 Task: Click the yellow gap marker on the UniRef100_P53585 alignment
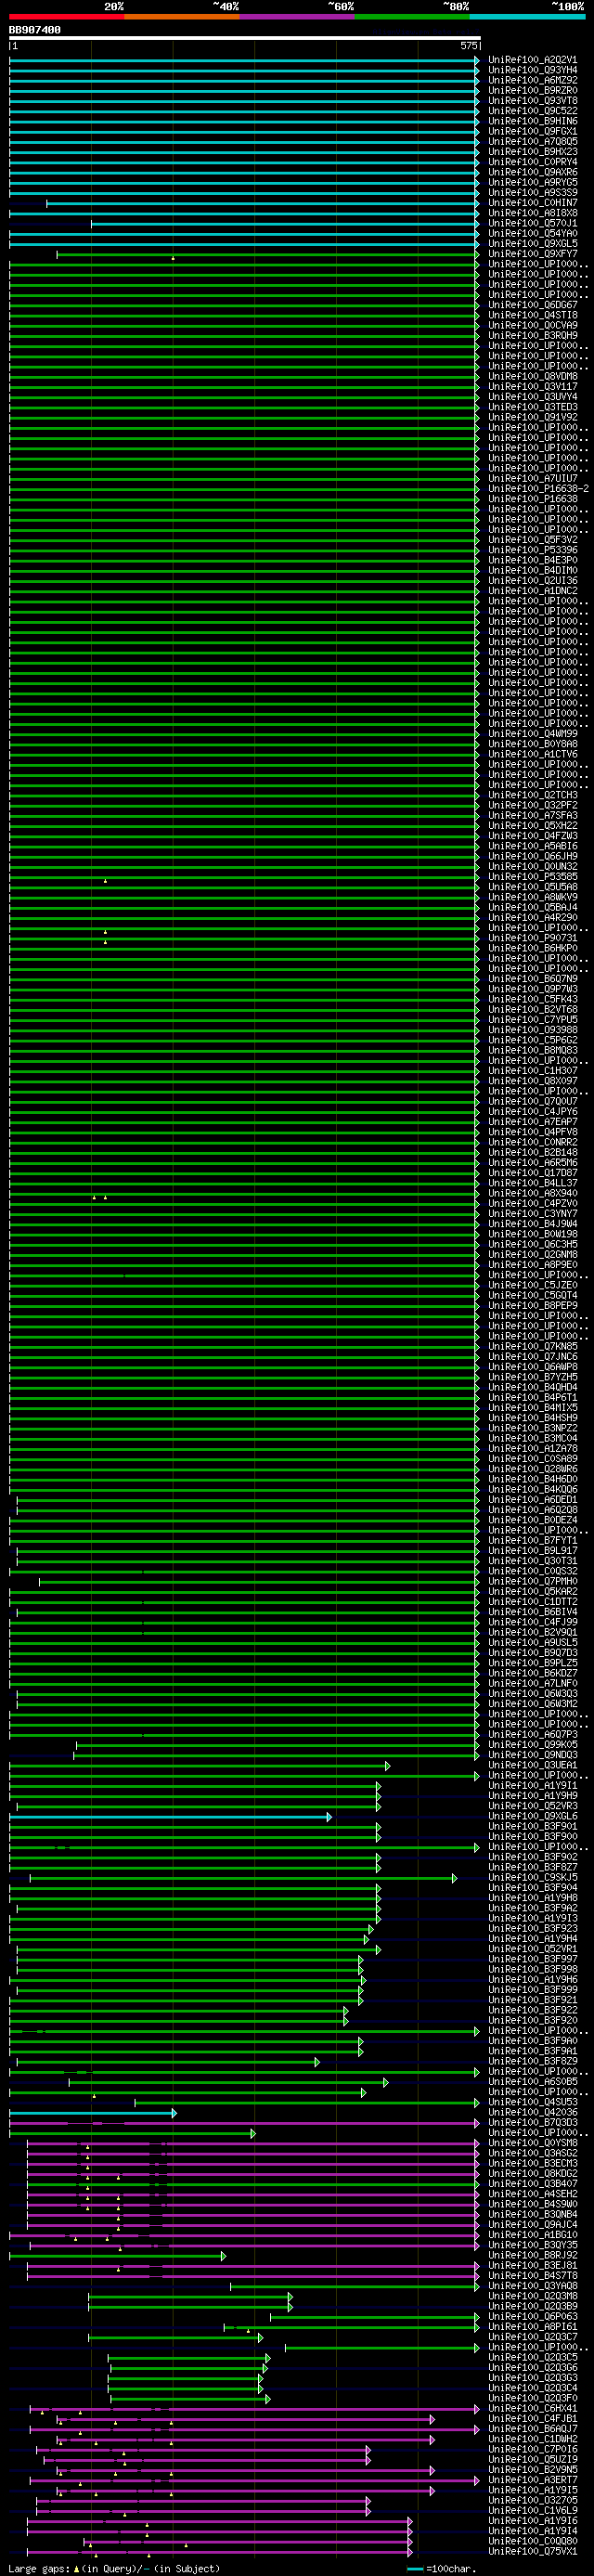(x=105, y=880)
